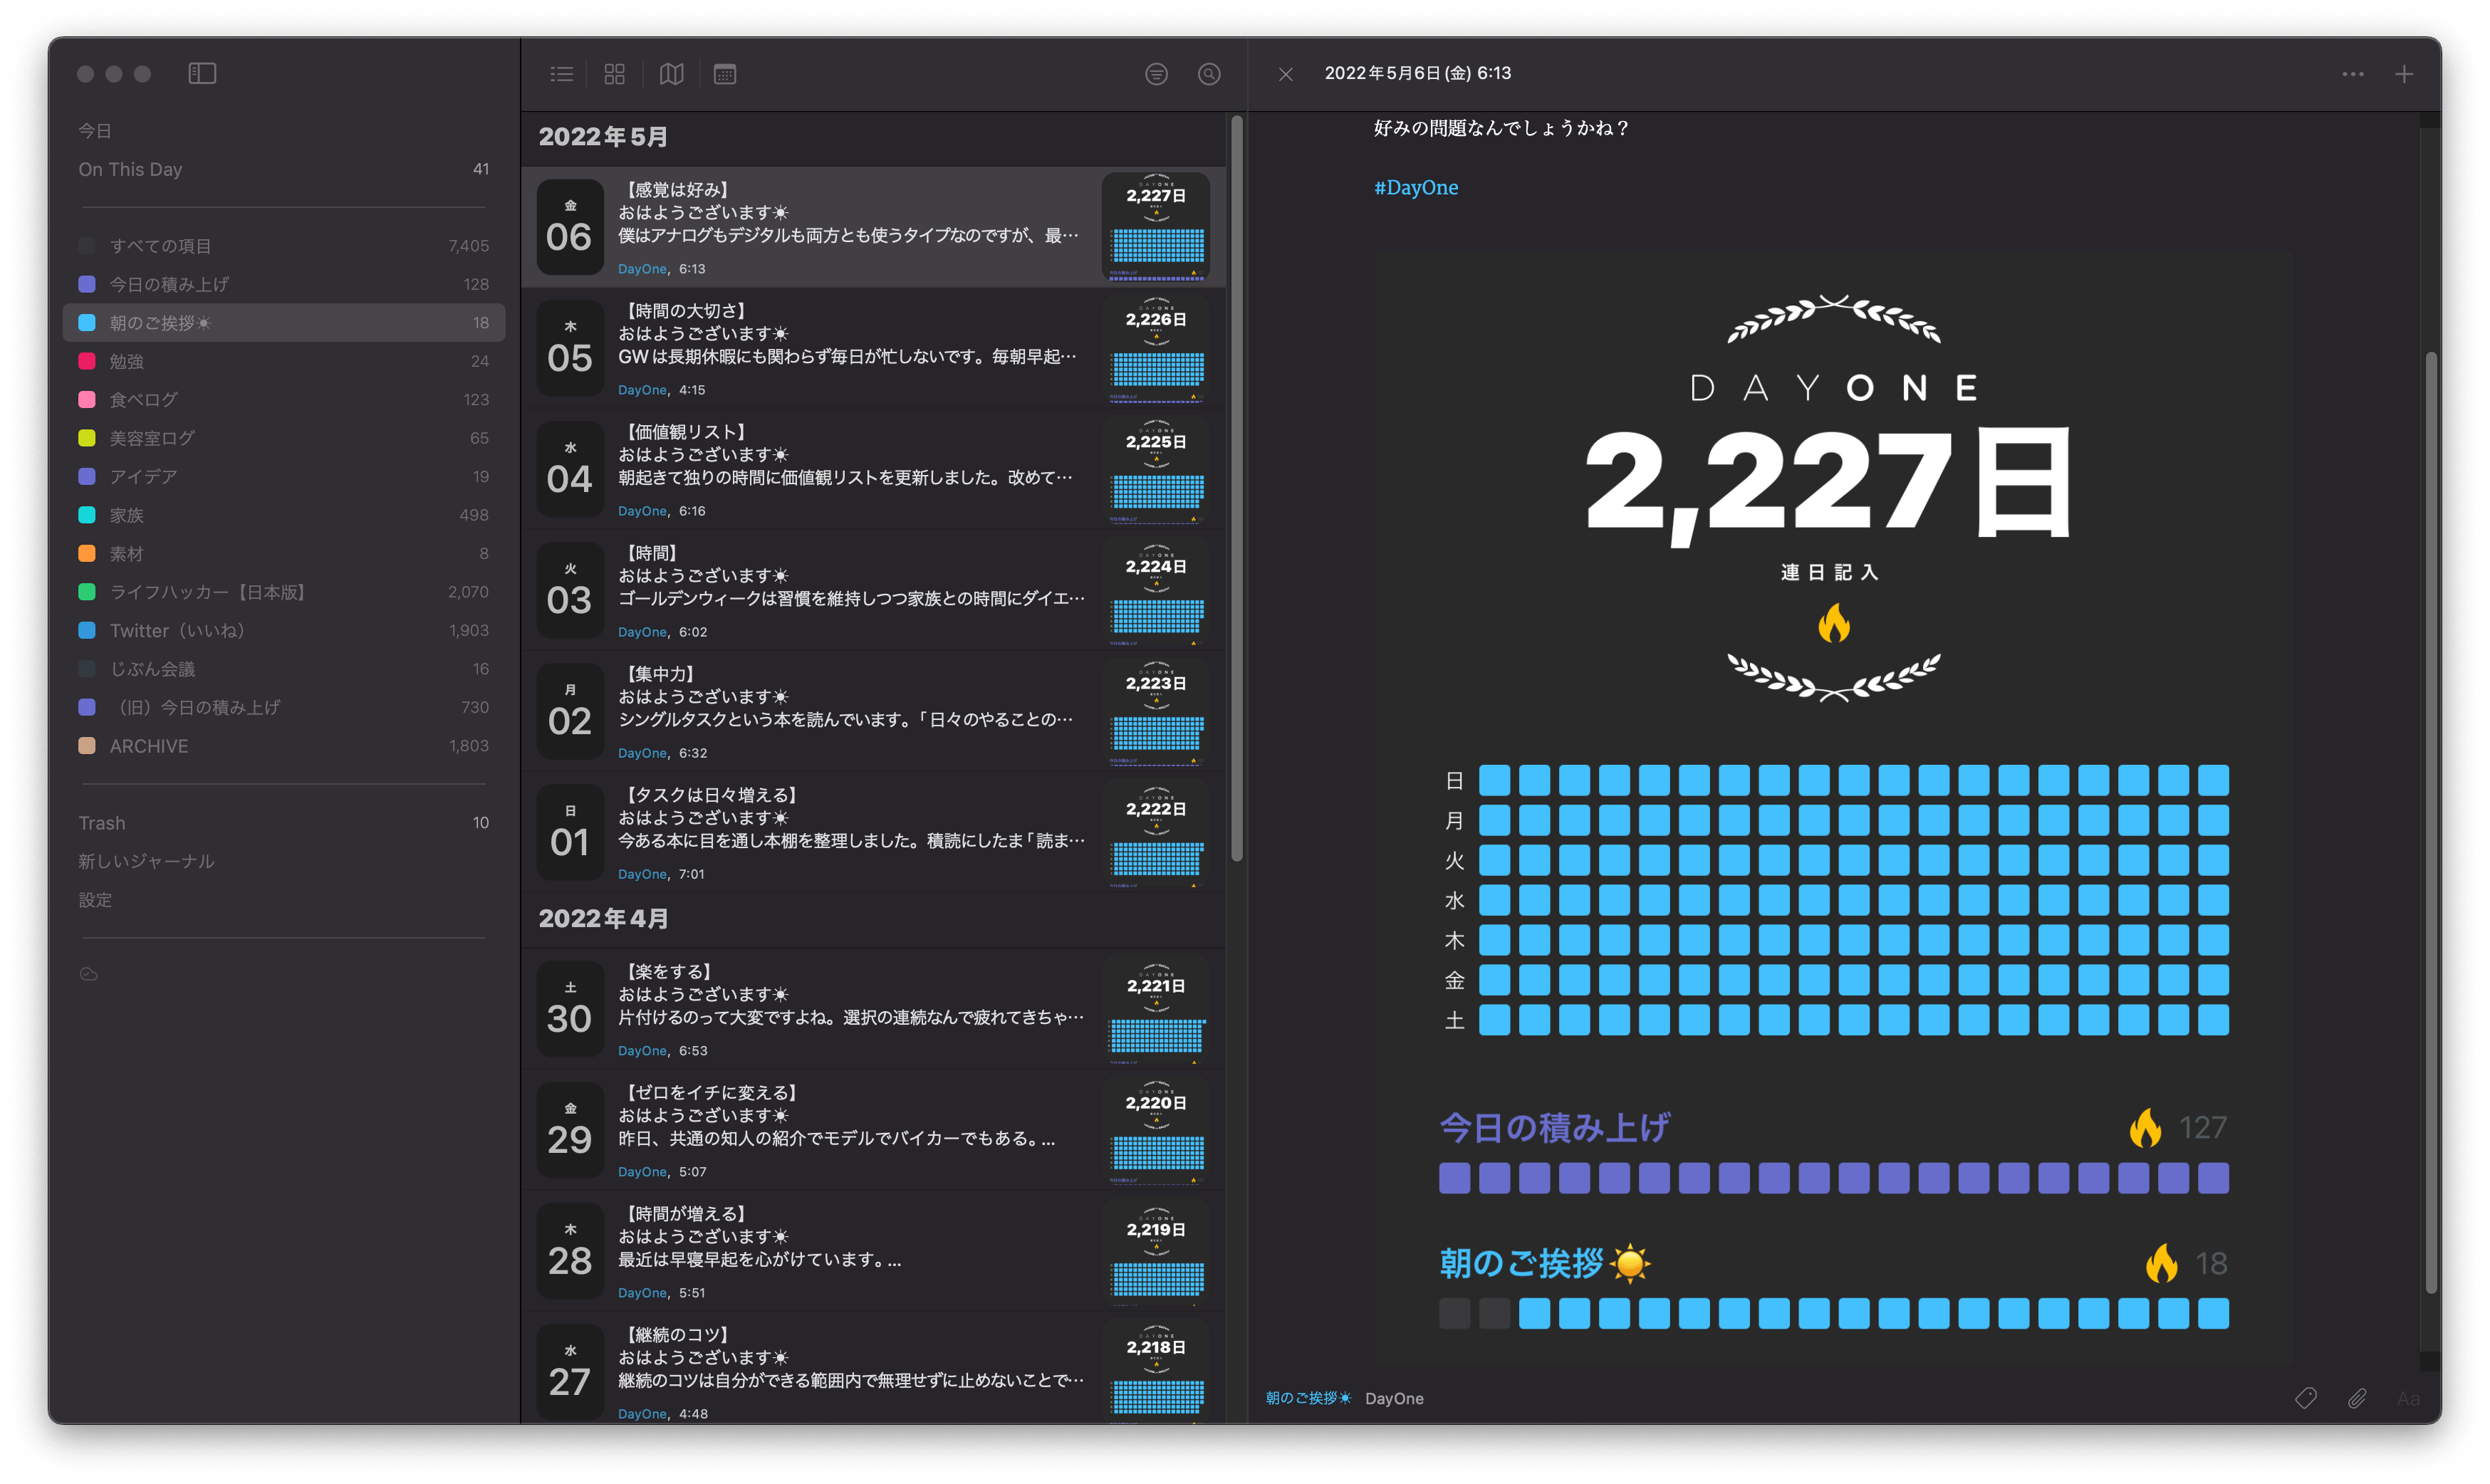2490x1484 pixels.
Task: Open On This Day in sidebar
Action: click(284, 169)
